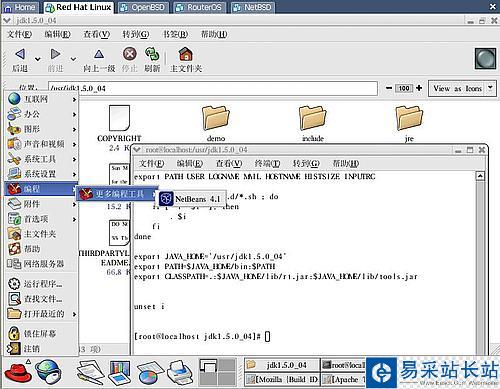Viewport: 500px width, 389px height.
Task: Open Home Folder (主文件夹) from the main menu
Action: pyautogui.click(x=42, y=234)
